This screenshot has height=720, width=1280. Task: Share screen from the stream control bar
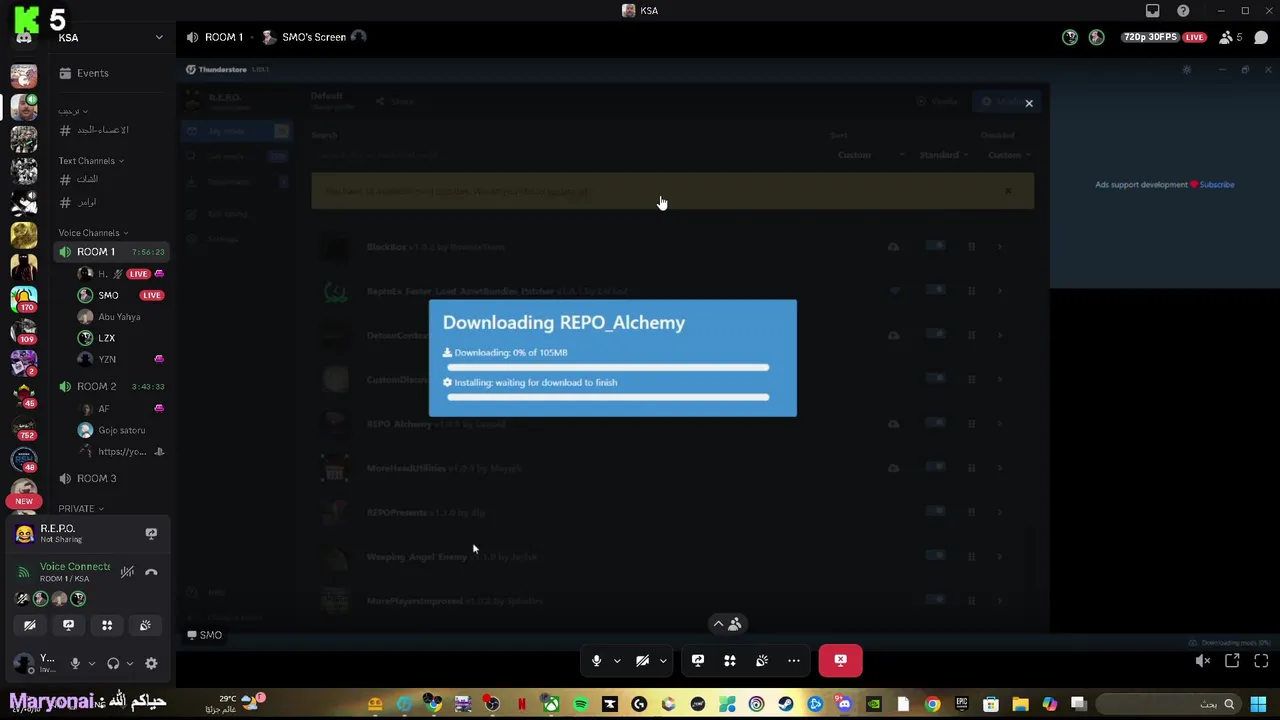click(x=698, y=661)
